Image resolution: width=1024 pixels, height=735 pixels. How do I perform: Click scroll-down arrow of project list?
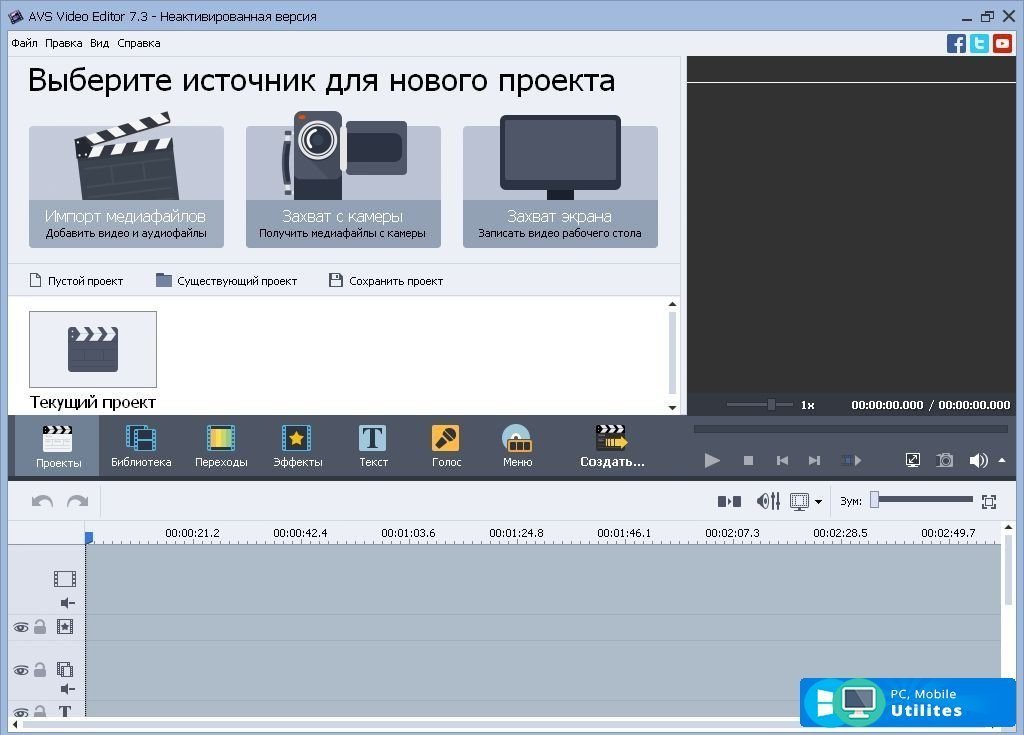pos(672,407)
